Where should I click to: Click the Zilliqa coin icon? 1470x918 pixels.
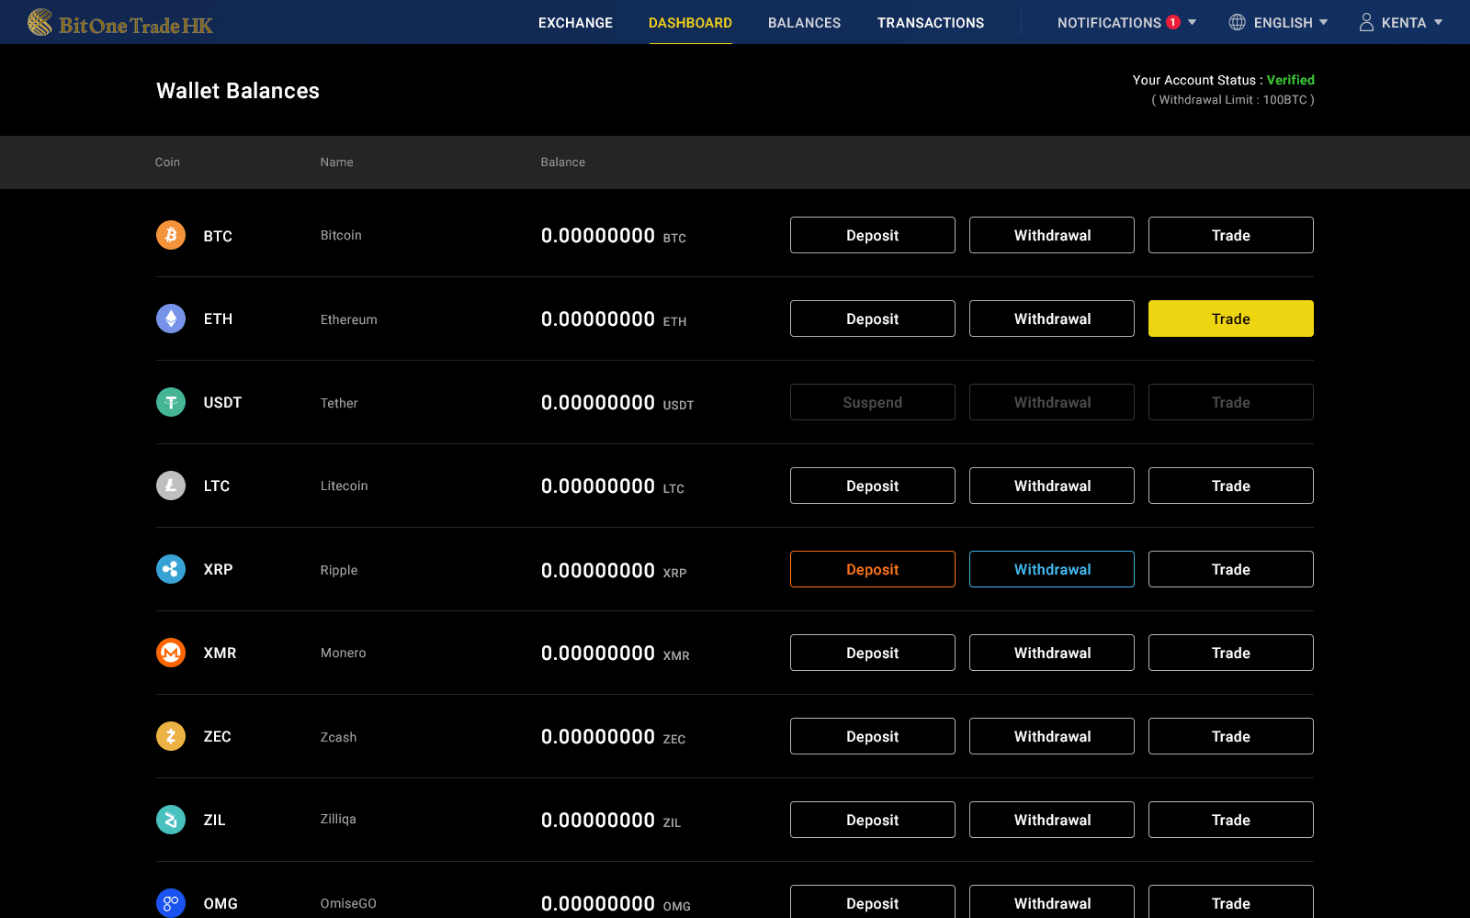point(171,820)
